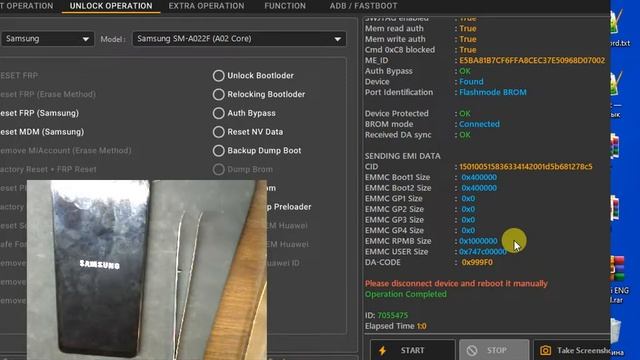Click the camera icon for Take Screenshot
The width and height of the screenshot is (640, 360).
(x=545, y=351)
